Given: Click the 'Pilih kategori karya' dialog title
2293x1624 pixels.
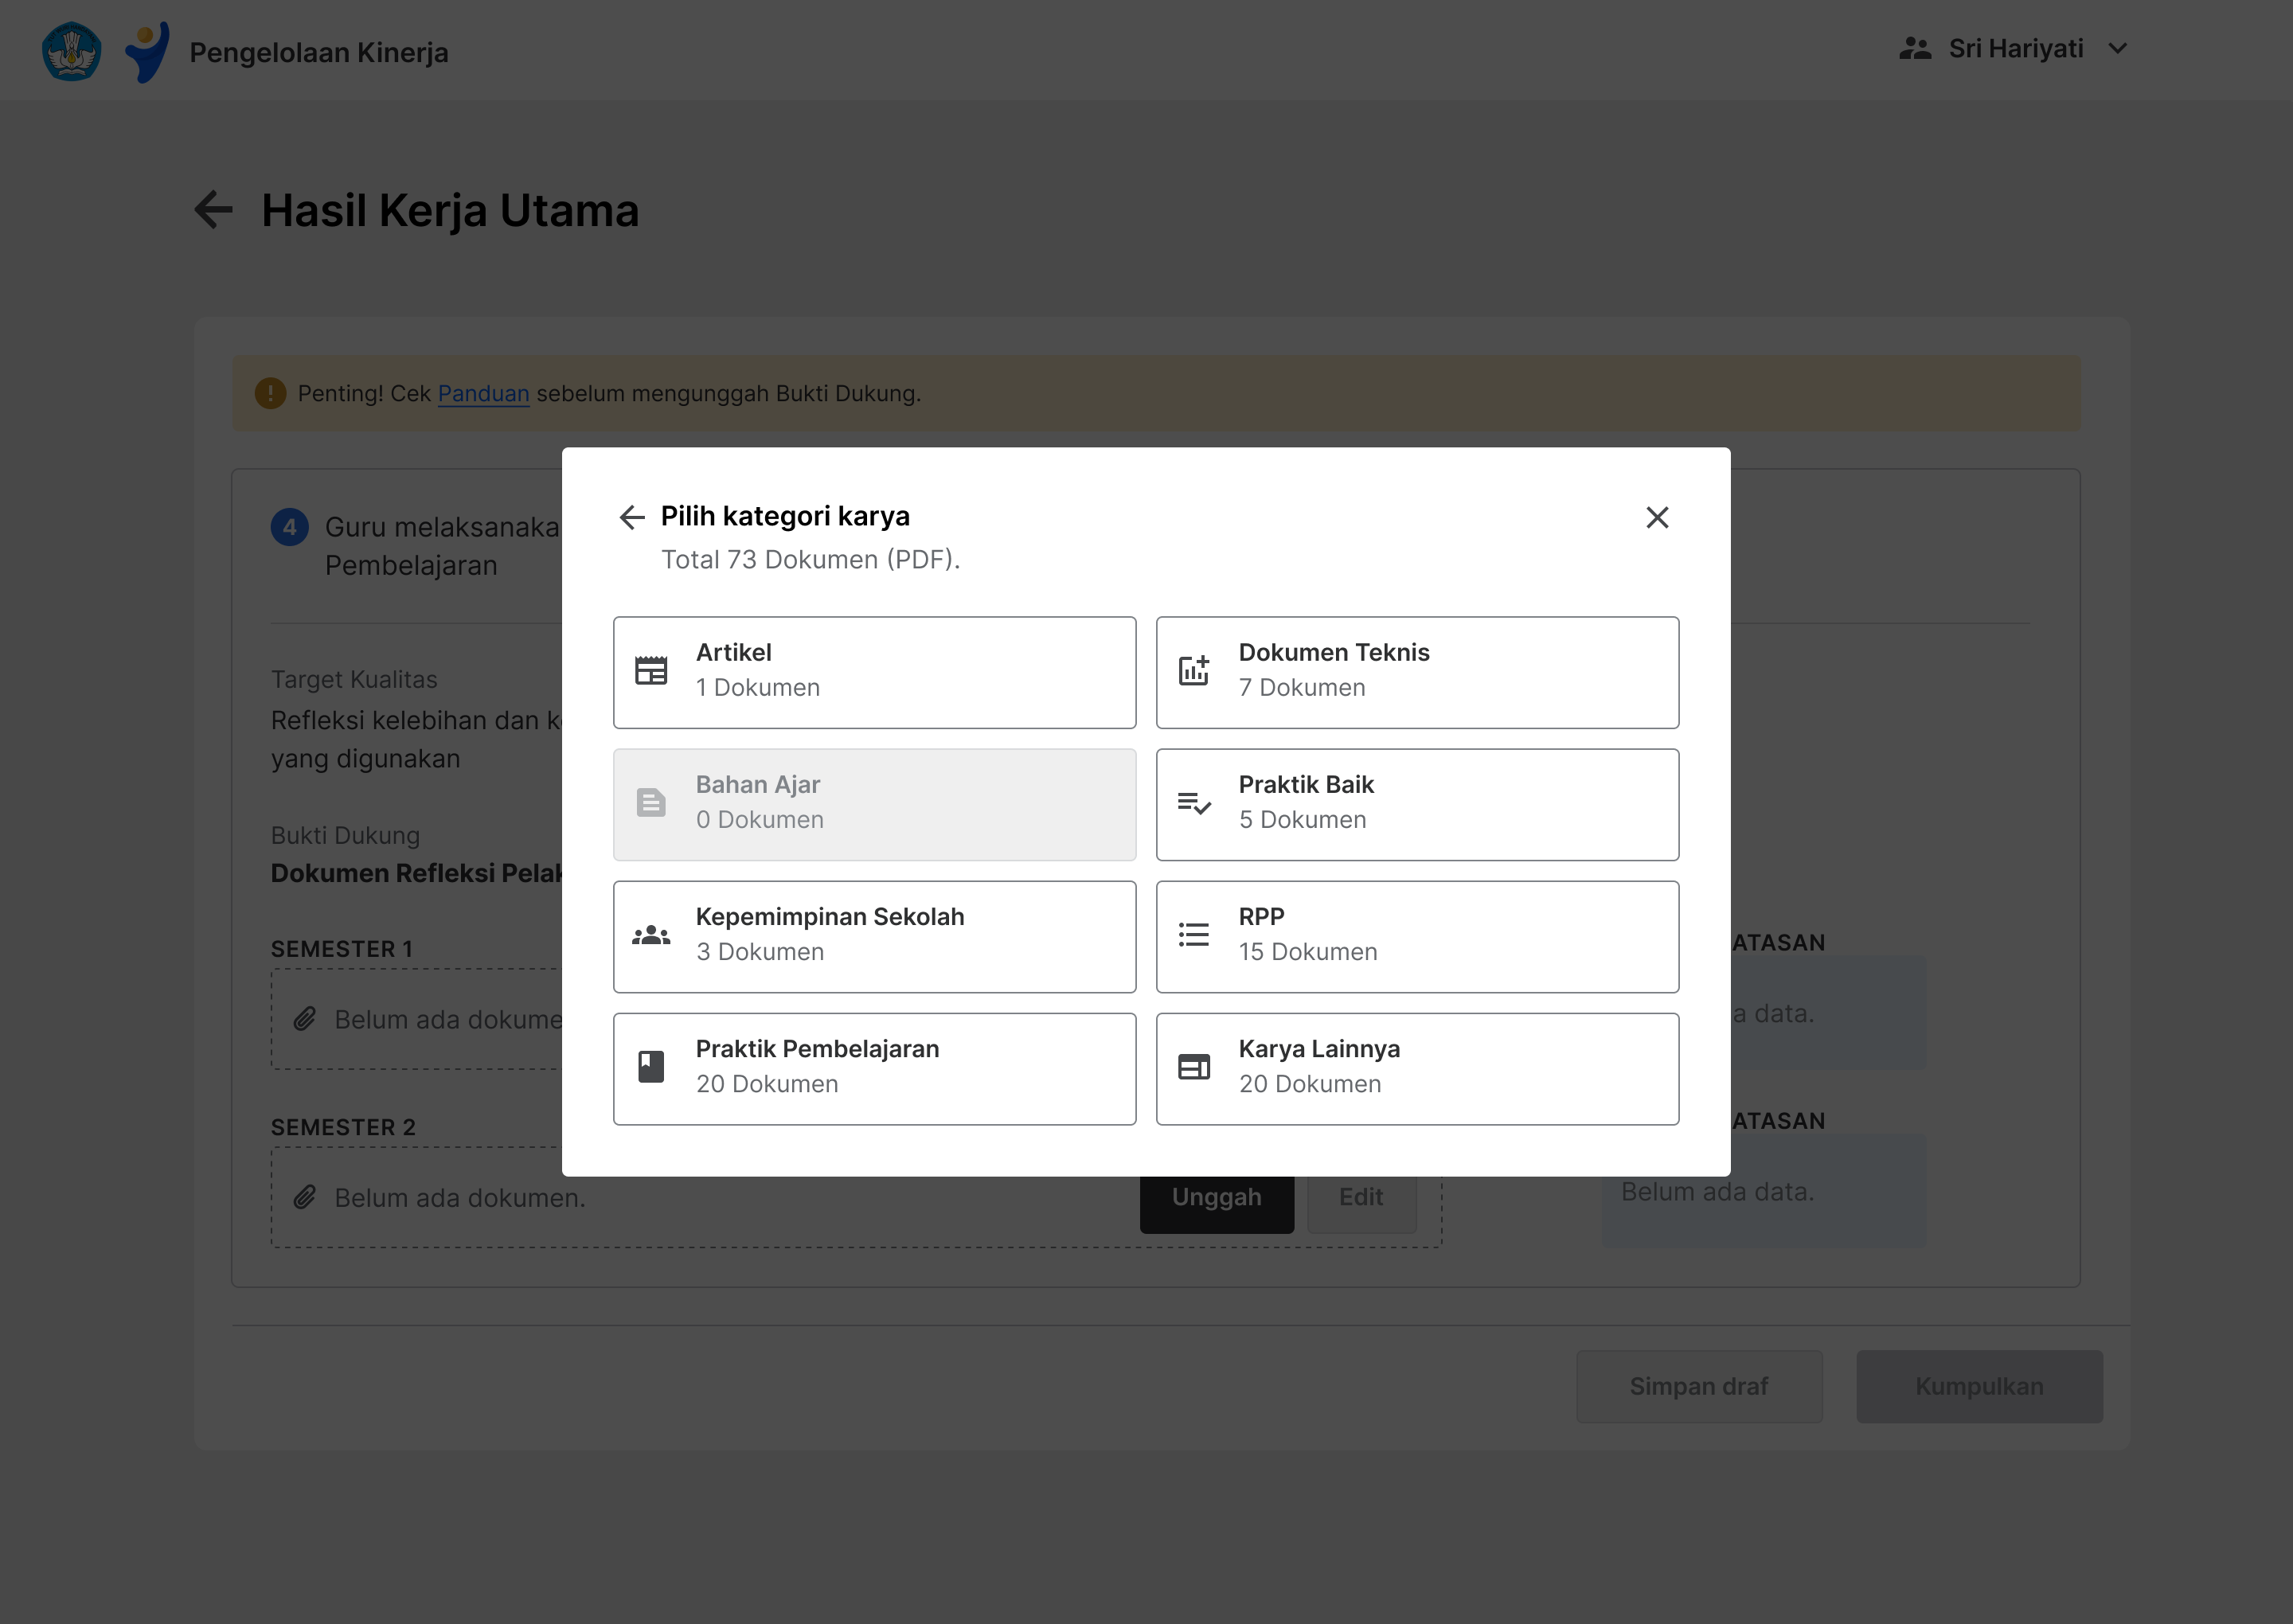Looking at the screenshot, I should pos(785,516).
